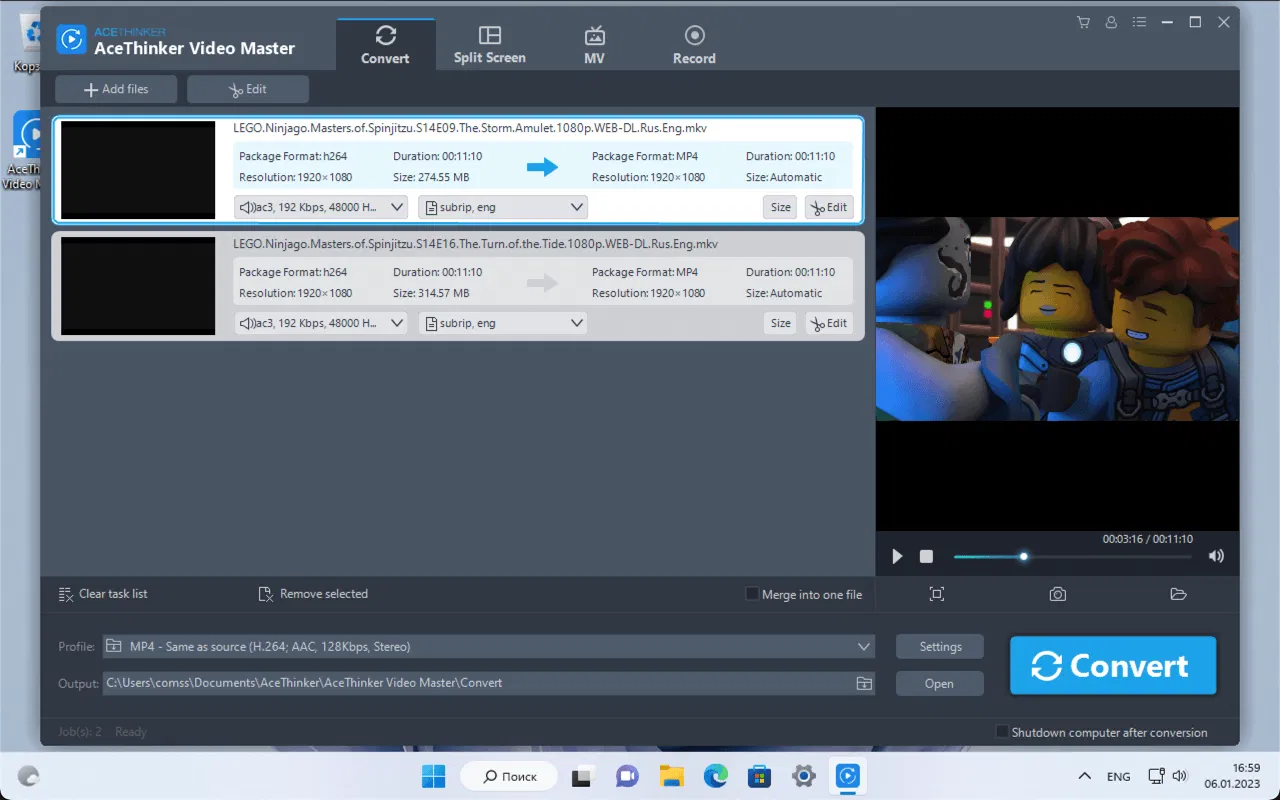Click the Size: 314.57 MB value
The height and width of the screenshot is (800, 1280).
(x=431, y=293)
